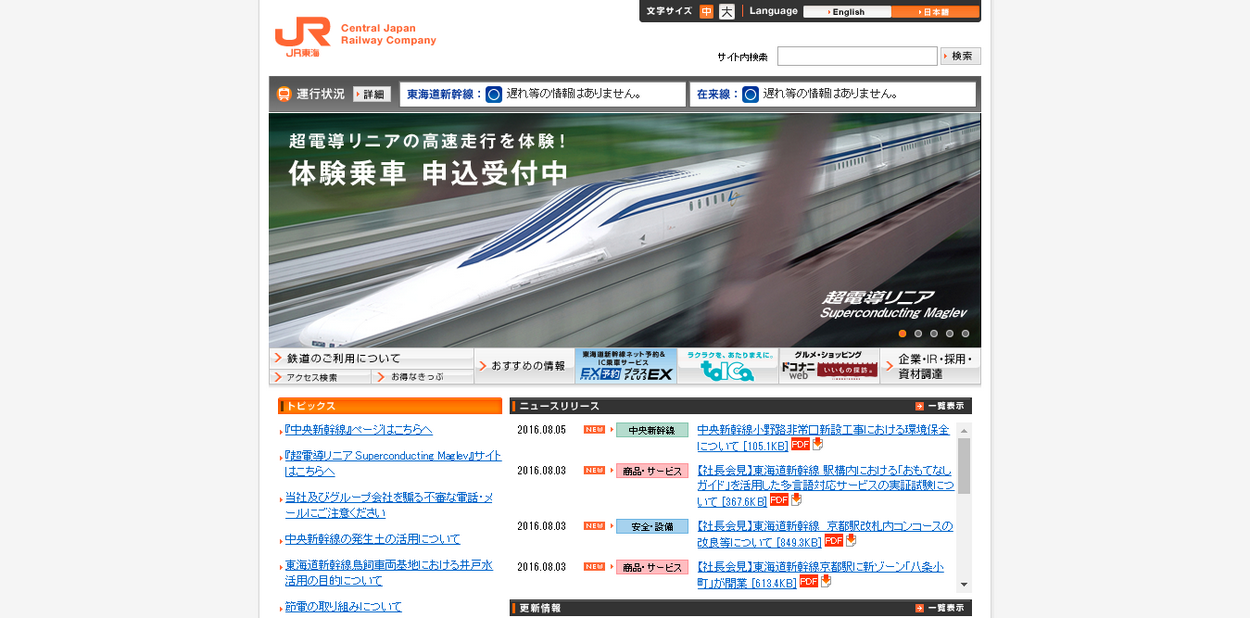Click PDF icon of the 2016.08.05 news item
The height and width of the screenshot is (618, 1250).
[800, 444]
